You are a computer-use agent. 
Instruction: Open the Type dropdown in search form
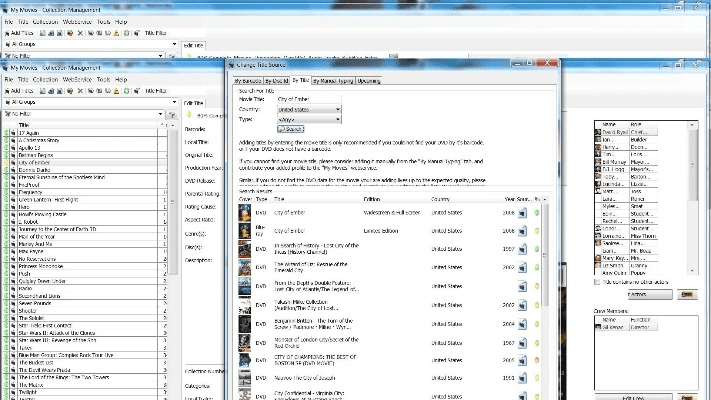(x=310, y=119)
